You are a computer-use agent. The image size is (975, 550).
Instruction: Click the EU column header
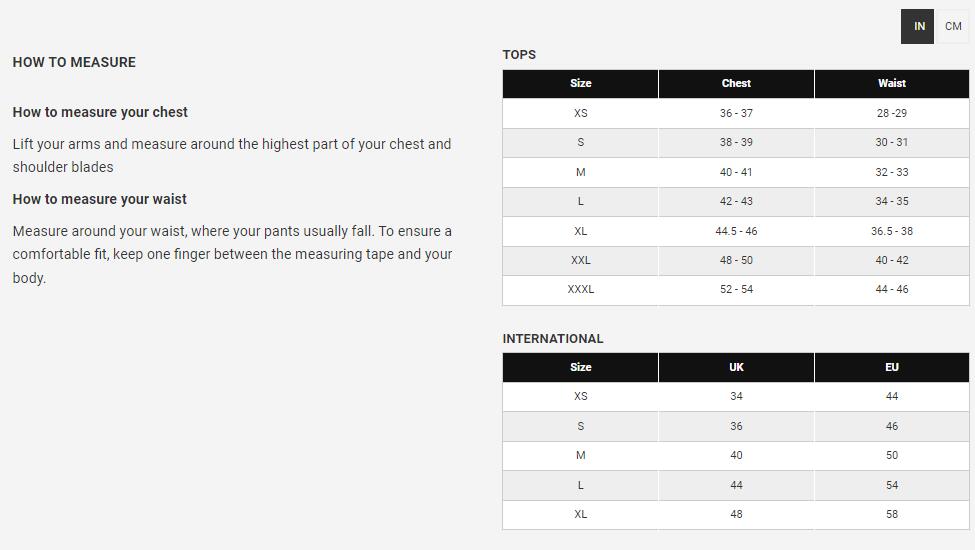(x=891, y=368)
